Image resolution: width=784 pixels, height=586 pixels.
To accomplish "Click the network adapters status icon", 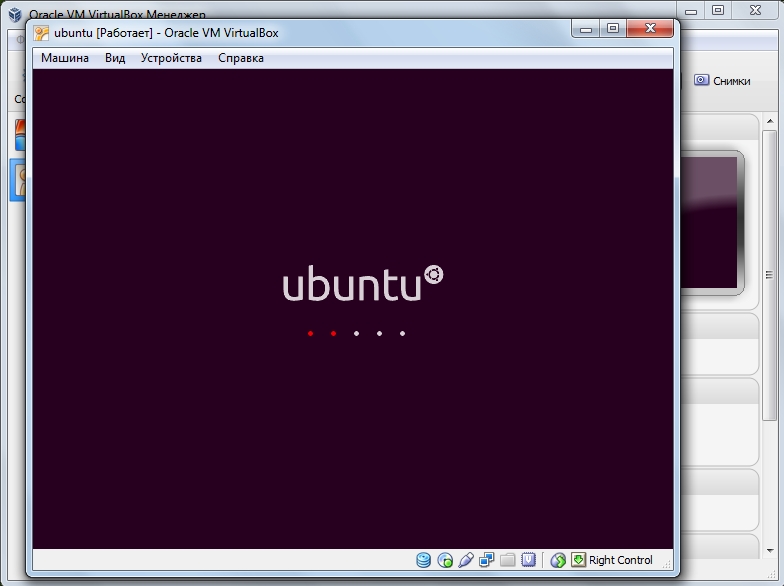I will pyautogui.click(x=486, y=560).
